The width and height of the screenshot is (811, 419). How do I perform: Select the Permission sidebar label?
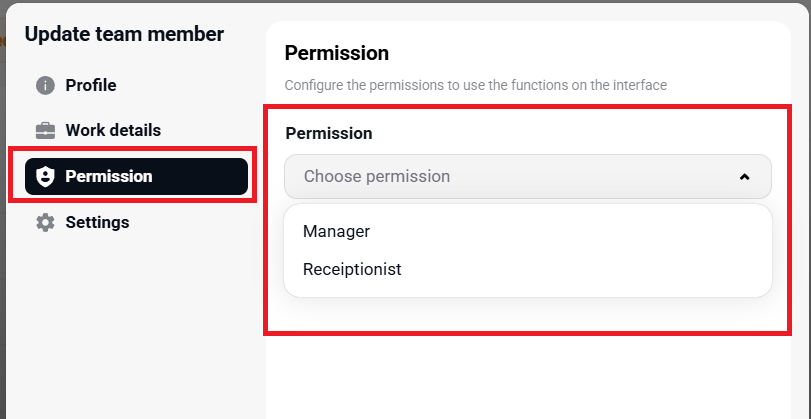[109, 177]
